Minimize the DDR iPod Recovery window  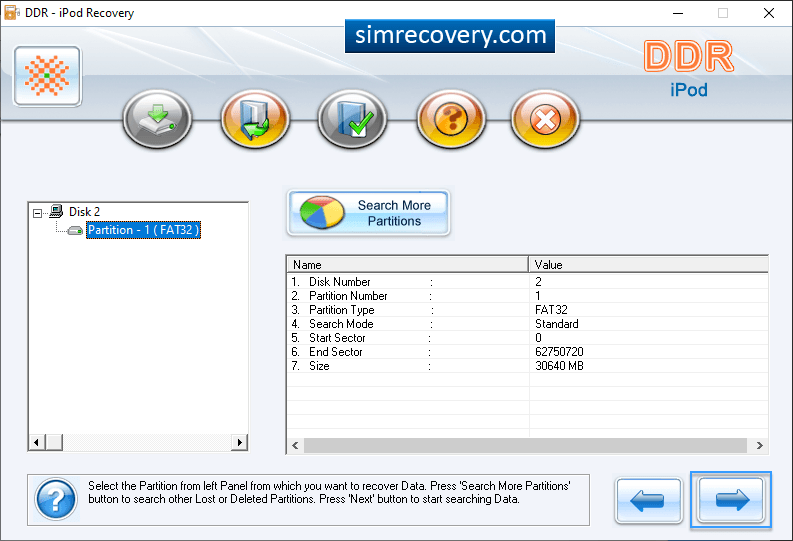(678, 13)
